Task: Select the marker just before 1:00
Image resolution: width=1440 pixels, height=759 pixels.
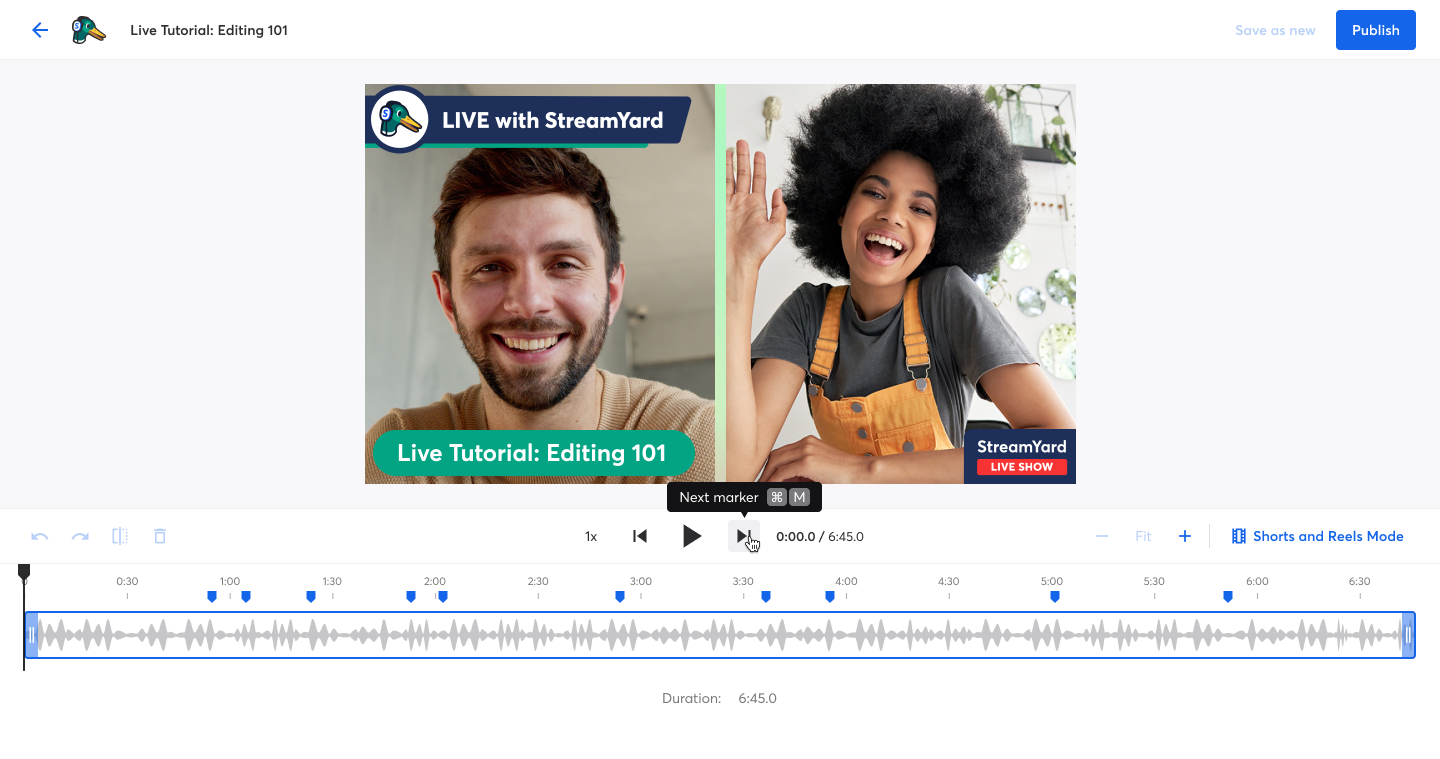Action: pos(212,597)
